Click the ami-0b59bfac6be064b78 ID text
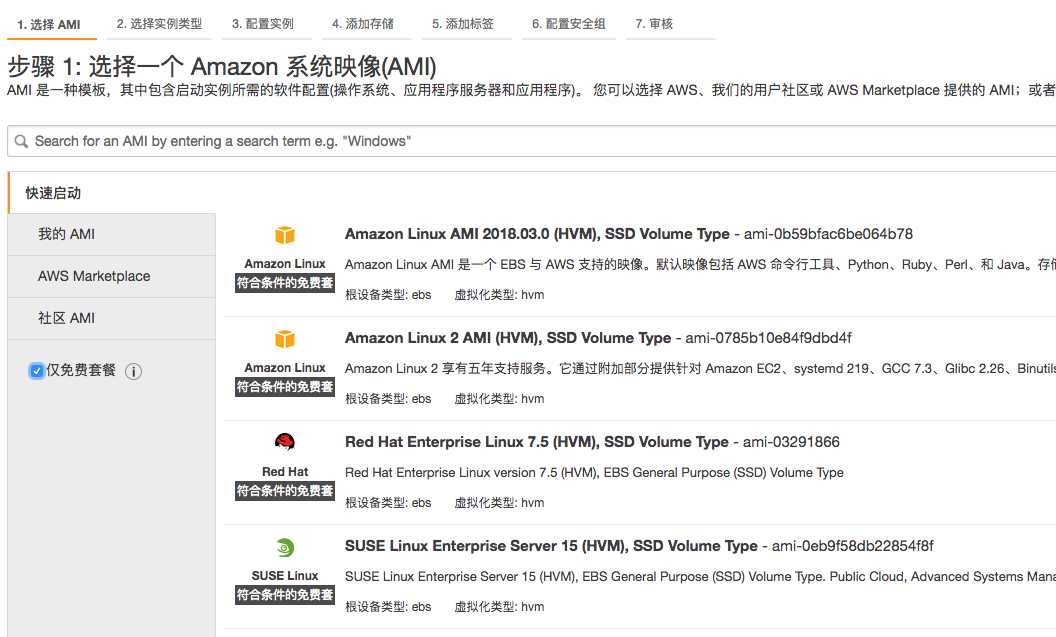1056x637 pixels. click(x=828, y=234)
